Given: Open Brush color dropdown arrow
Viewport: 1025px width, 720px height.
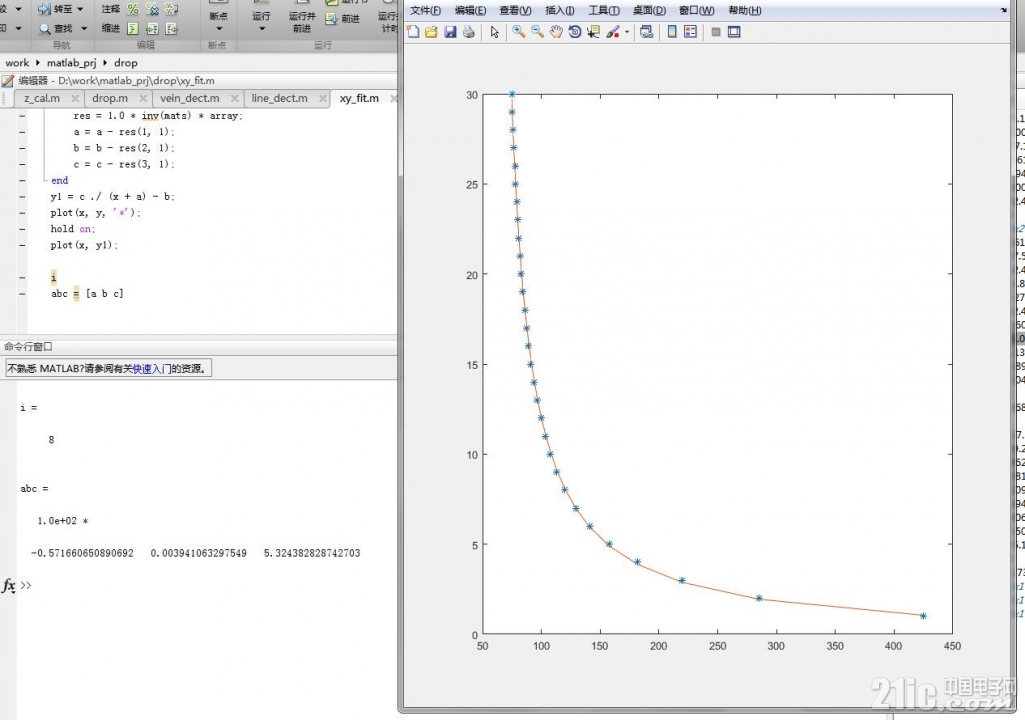Looking at the screenshot, I should click(627, 32).
